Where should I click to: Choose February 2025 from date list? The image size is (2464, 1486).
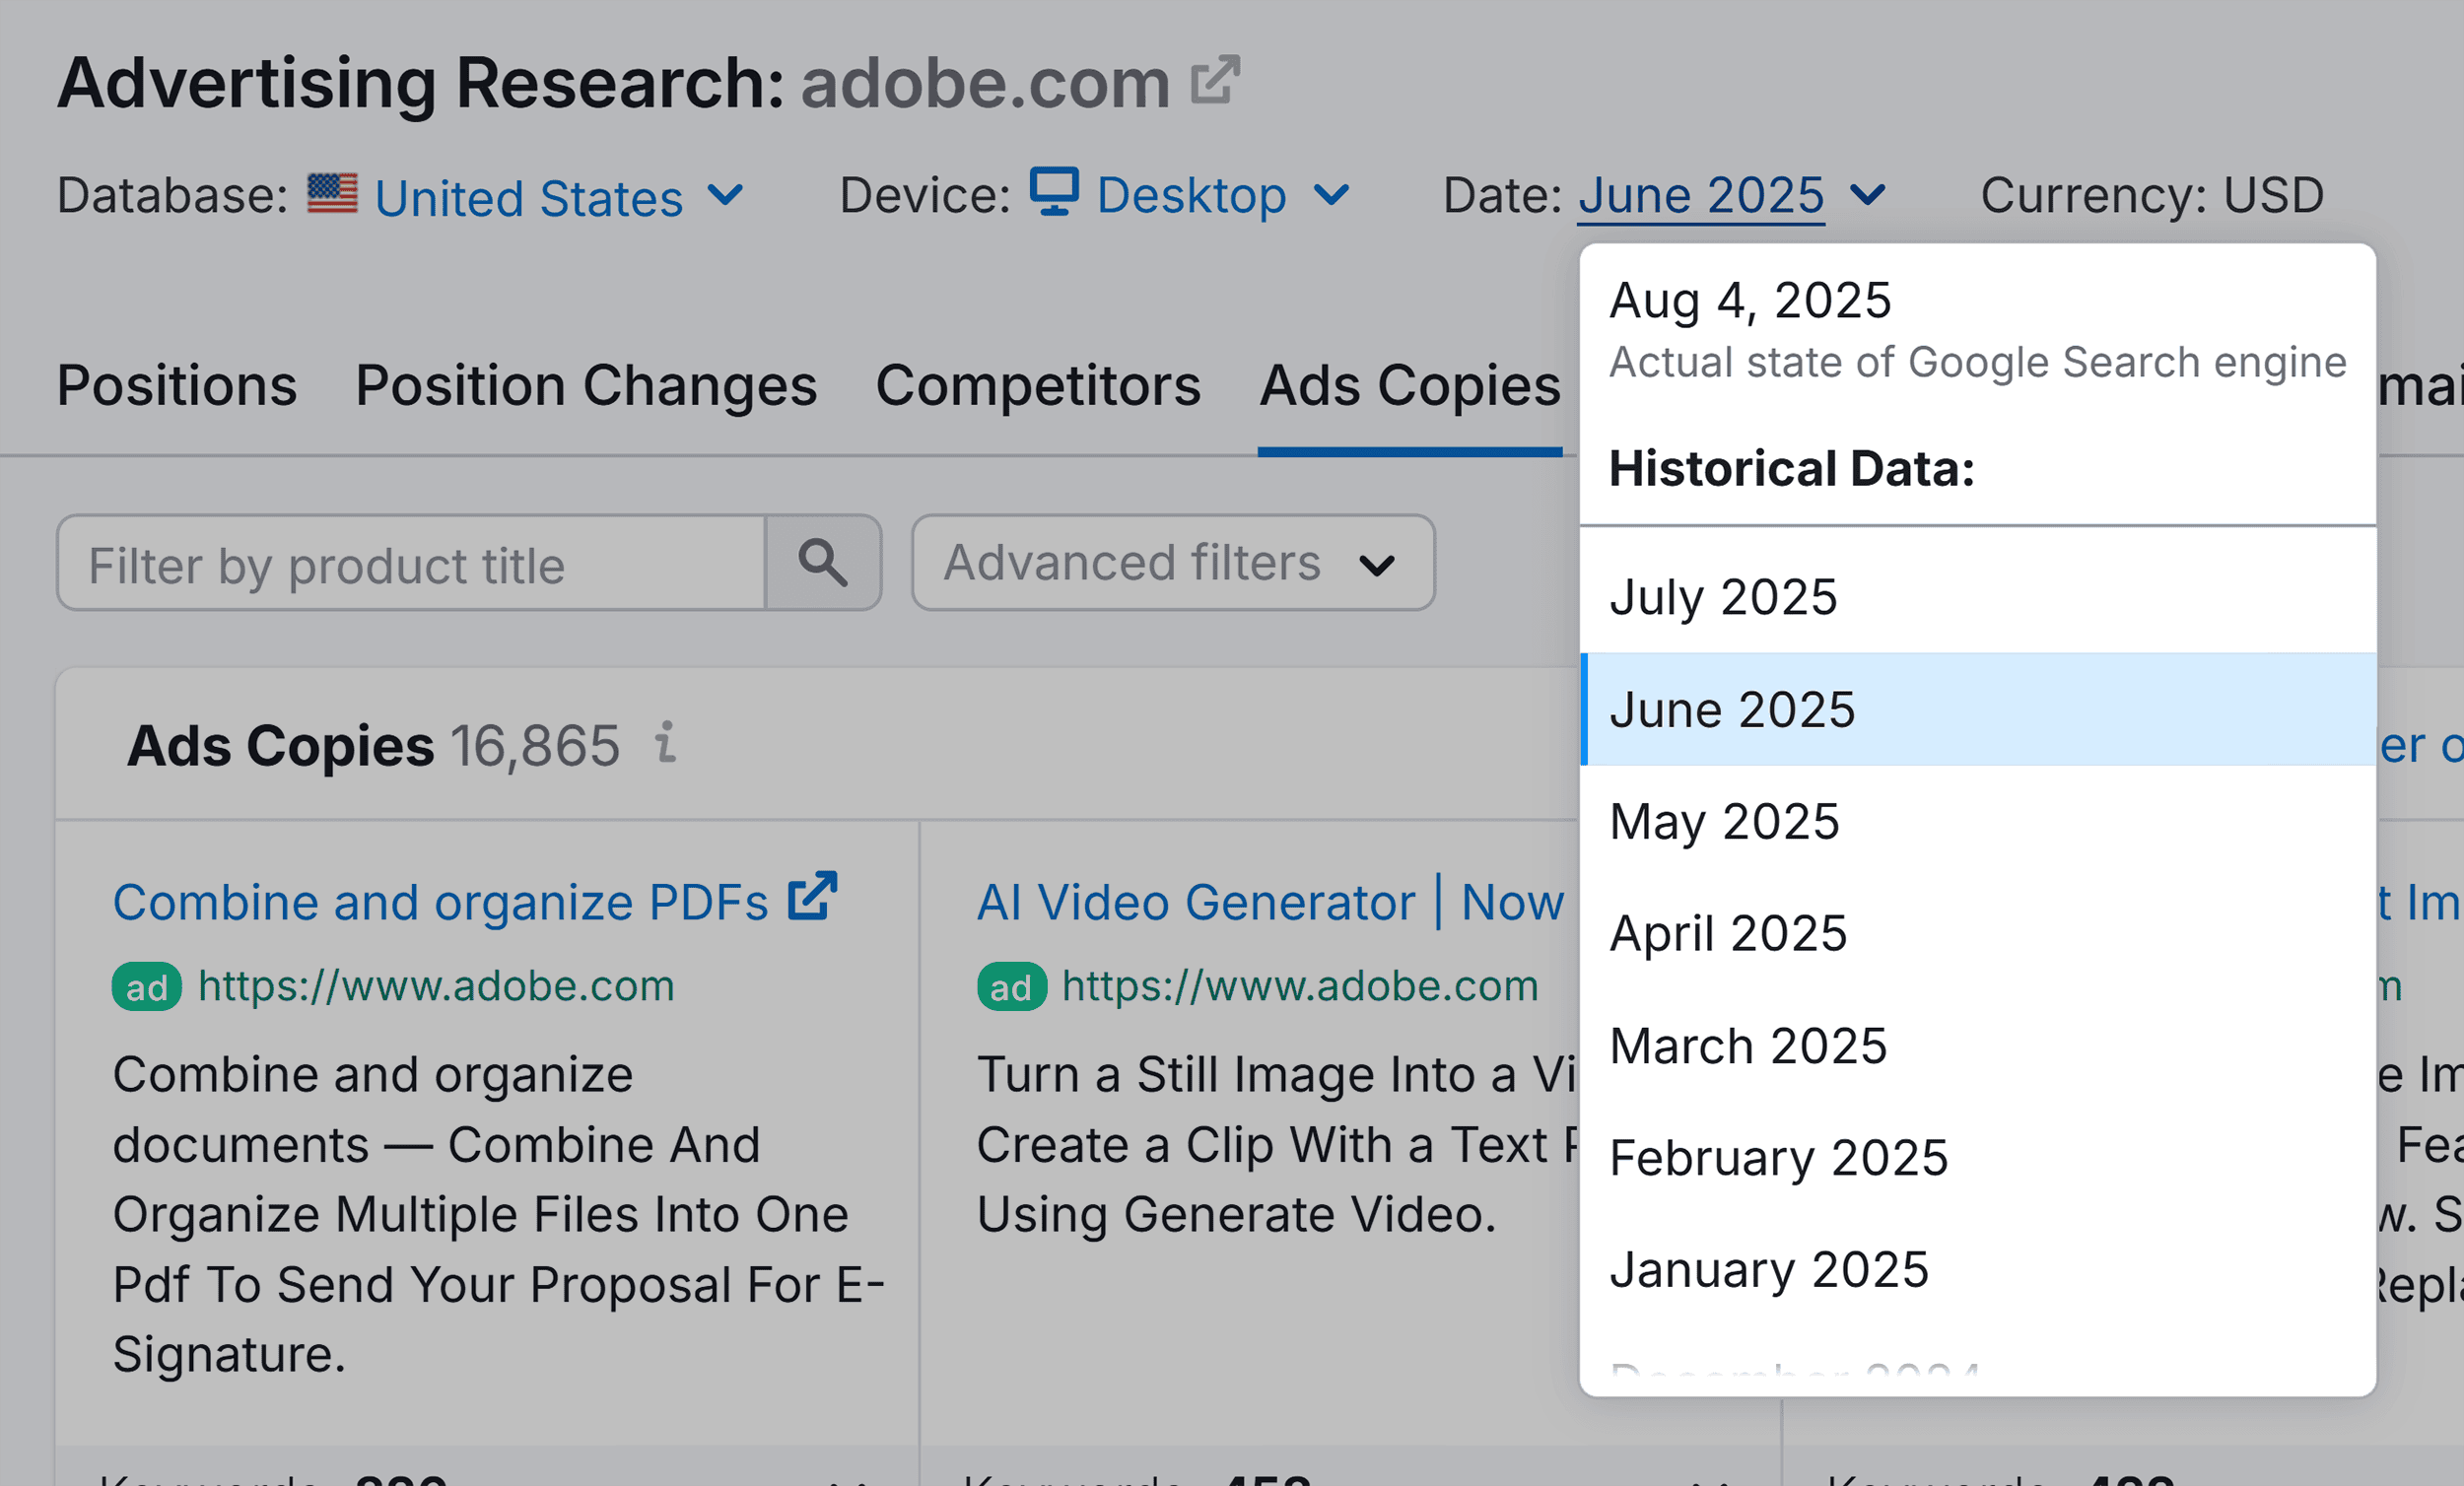tap(1977, 1158)
